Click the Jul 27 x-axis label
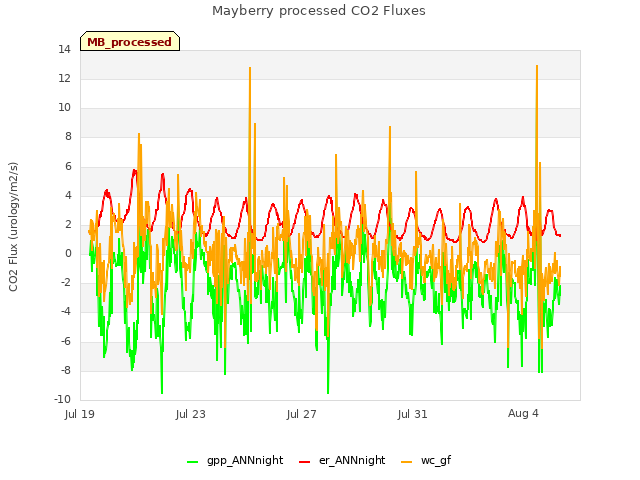Image resolution: width=640 pixels, height=480 pixels. 302,414
